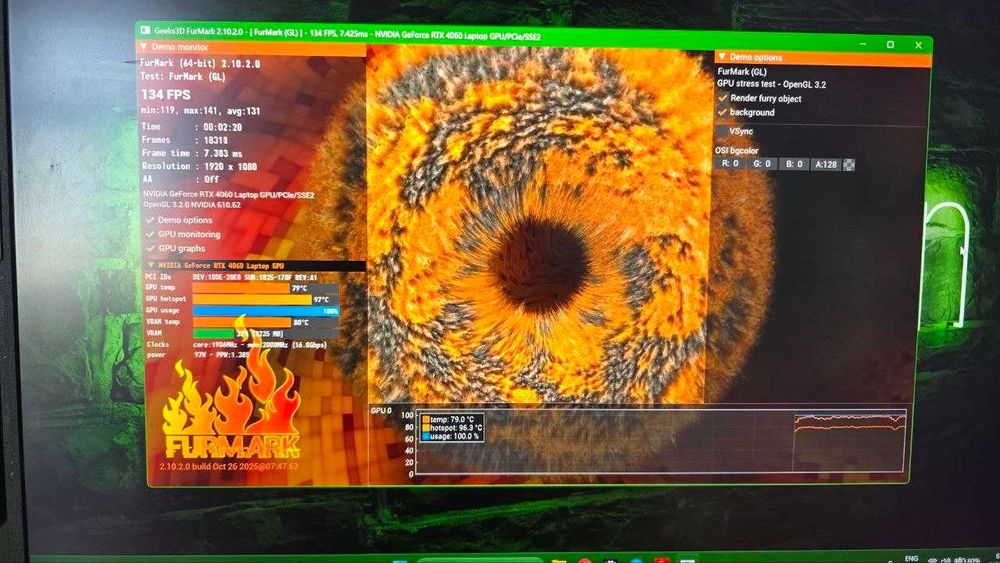Toggle the GPU monitoring checkbox
This screenshot has width=1000, height=563.
pos(151,235)
